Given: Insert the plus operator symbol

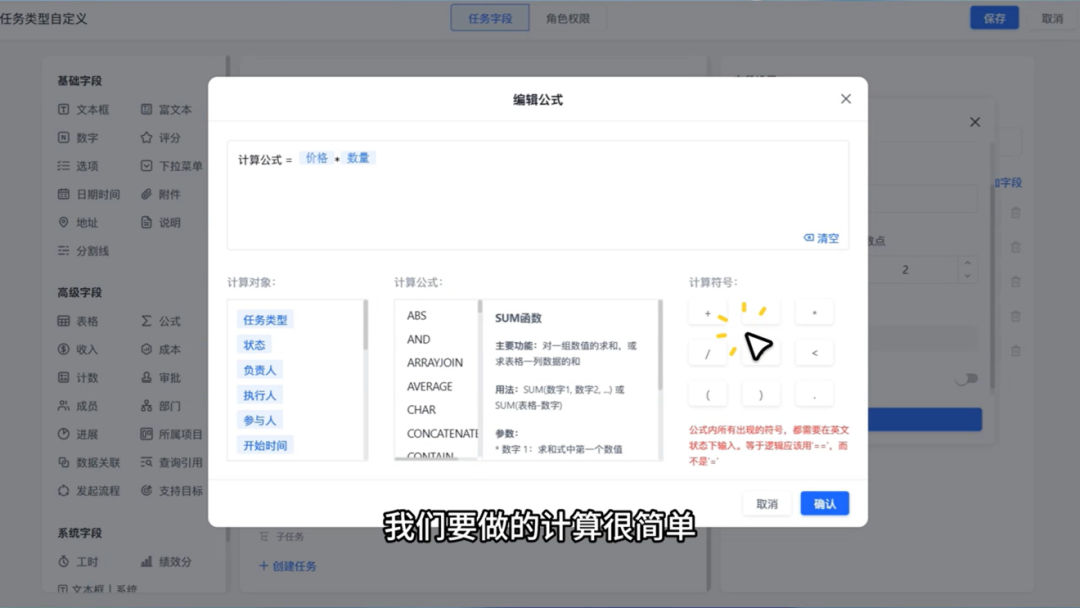Looking at the screenshot, I should click(707, 313).
